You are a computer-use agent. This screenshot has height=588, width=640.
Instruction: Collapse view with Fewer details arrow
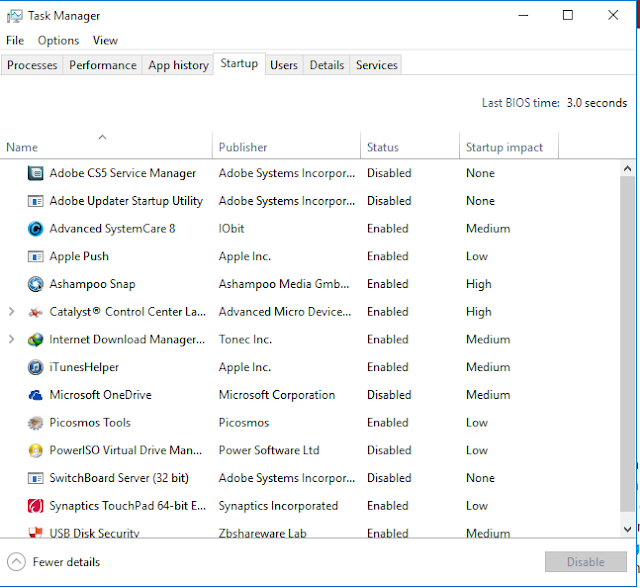point(16,562)
